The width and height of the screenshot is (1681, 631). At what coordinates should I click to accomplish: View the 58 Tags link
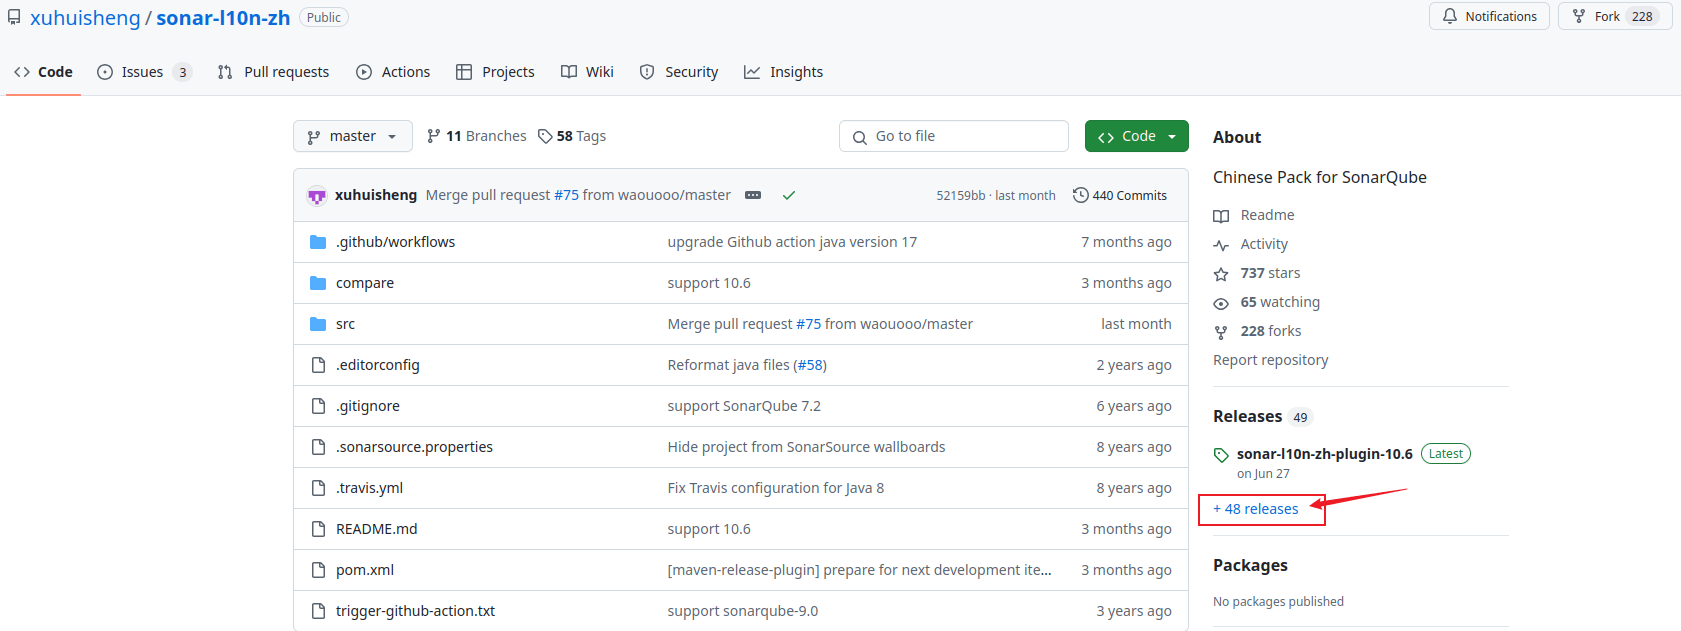tap(572, 136)
